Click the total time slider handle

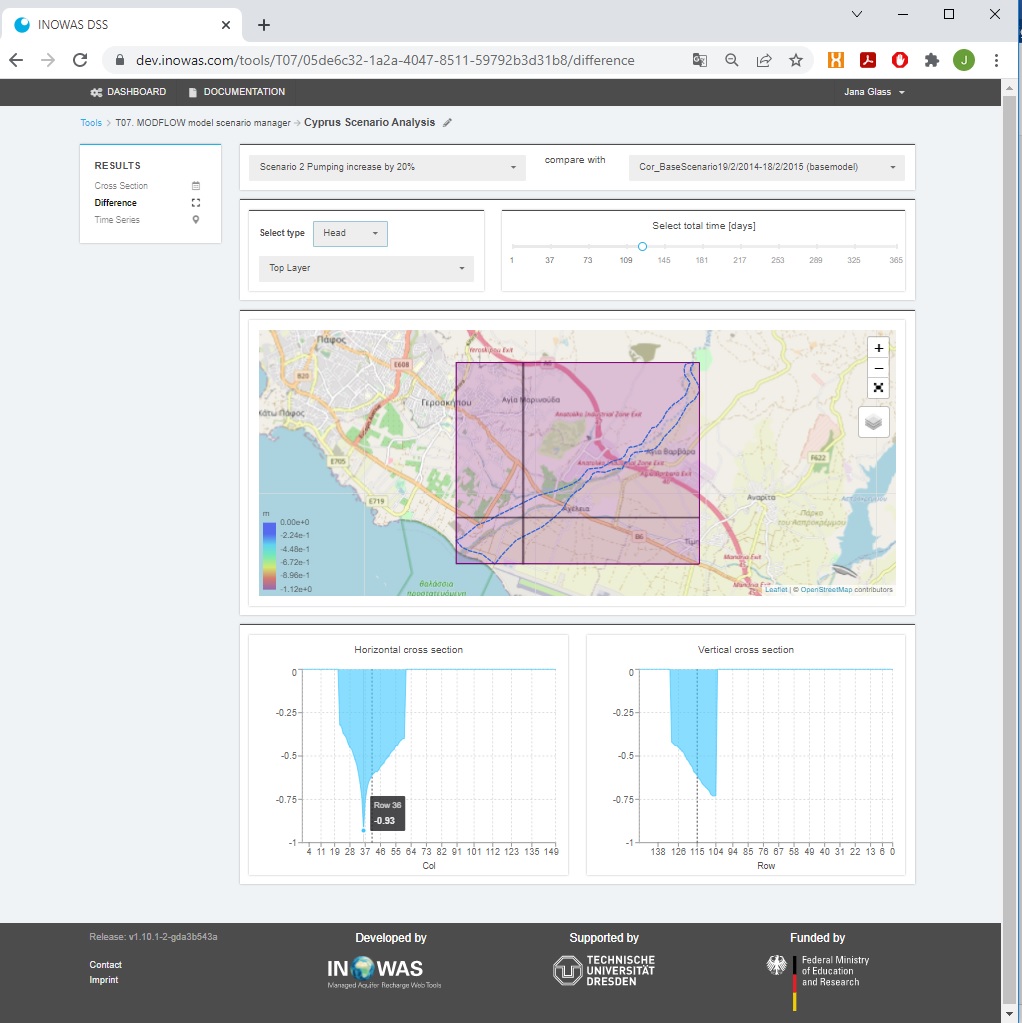[x=642, y=246]
